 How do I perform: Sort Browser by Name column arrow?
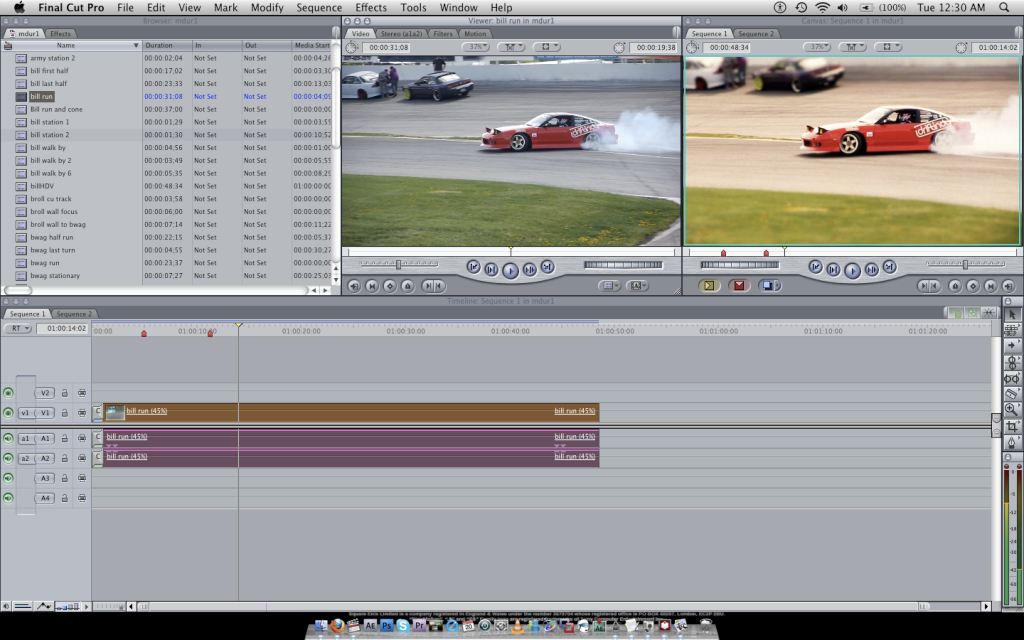point(136,46)
